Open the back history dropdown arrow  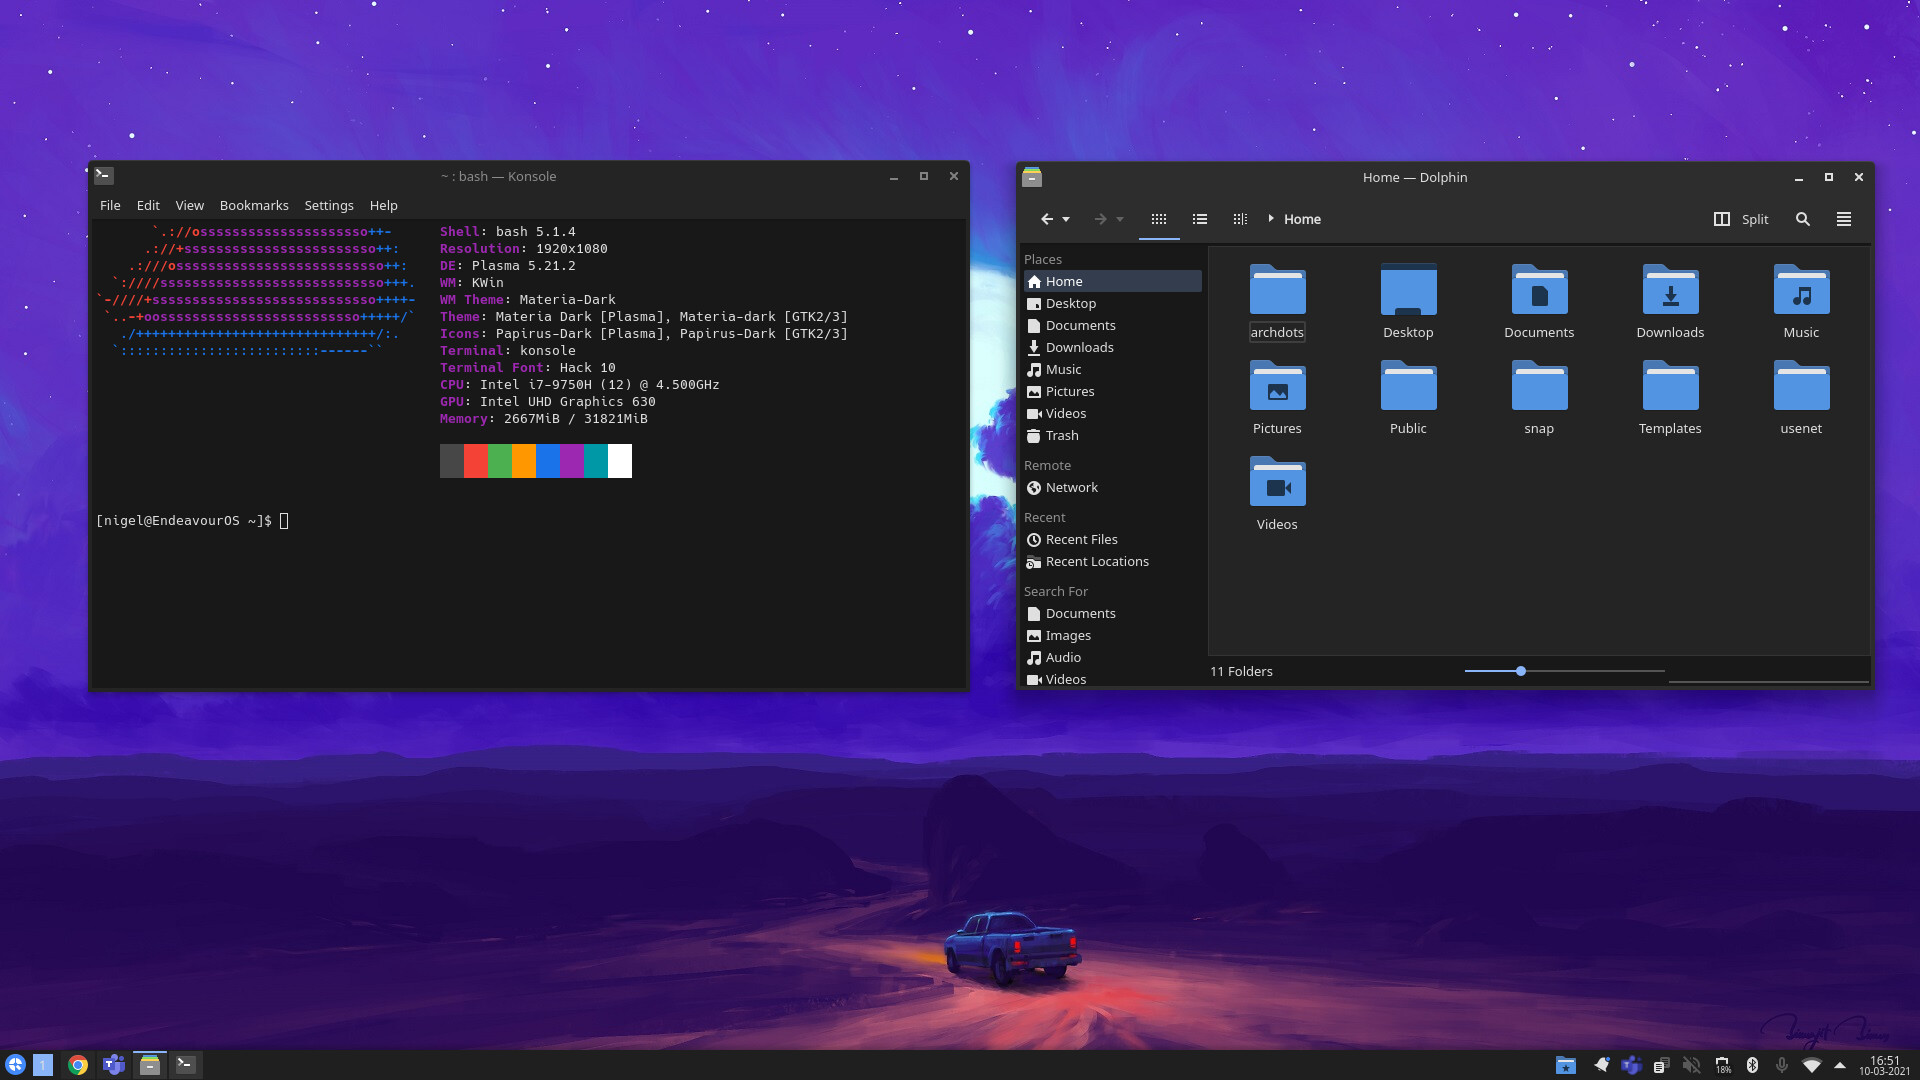tap(1066, 219)
